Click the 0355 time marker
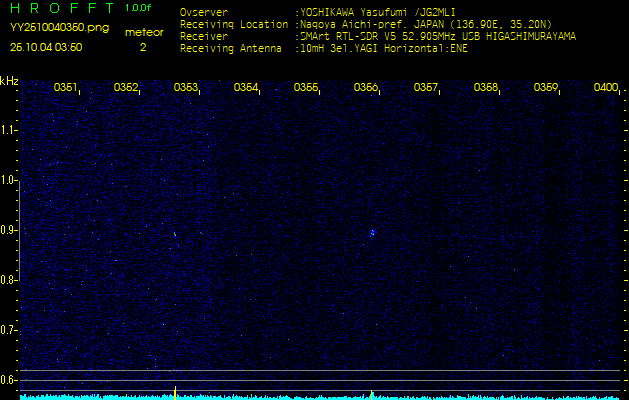Image resolution: width=629 pixels, height=400 pixels. click(x=305, y=87)
